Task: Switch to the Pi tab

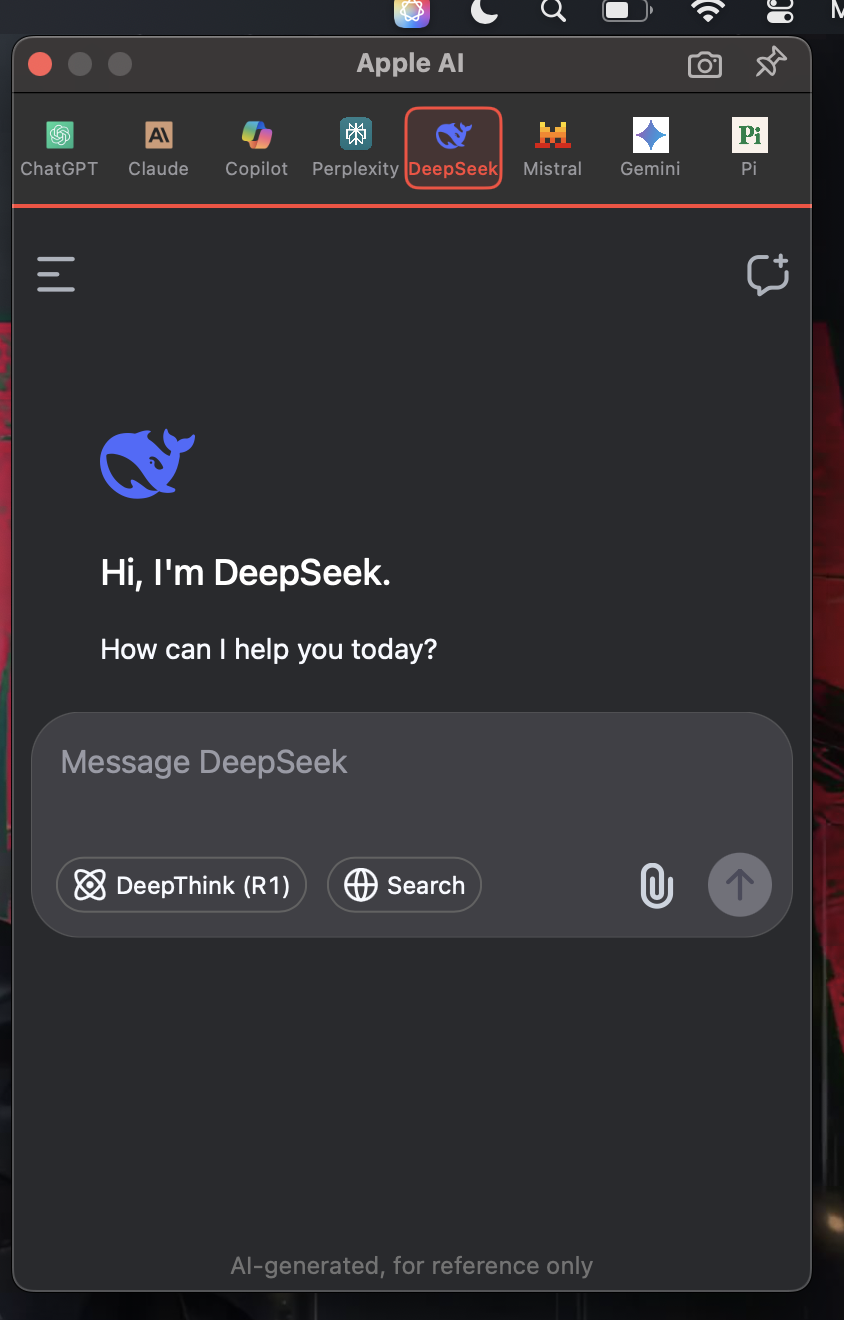Action: tap(749, 148)
